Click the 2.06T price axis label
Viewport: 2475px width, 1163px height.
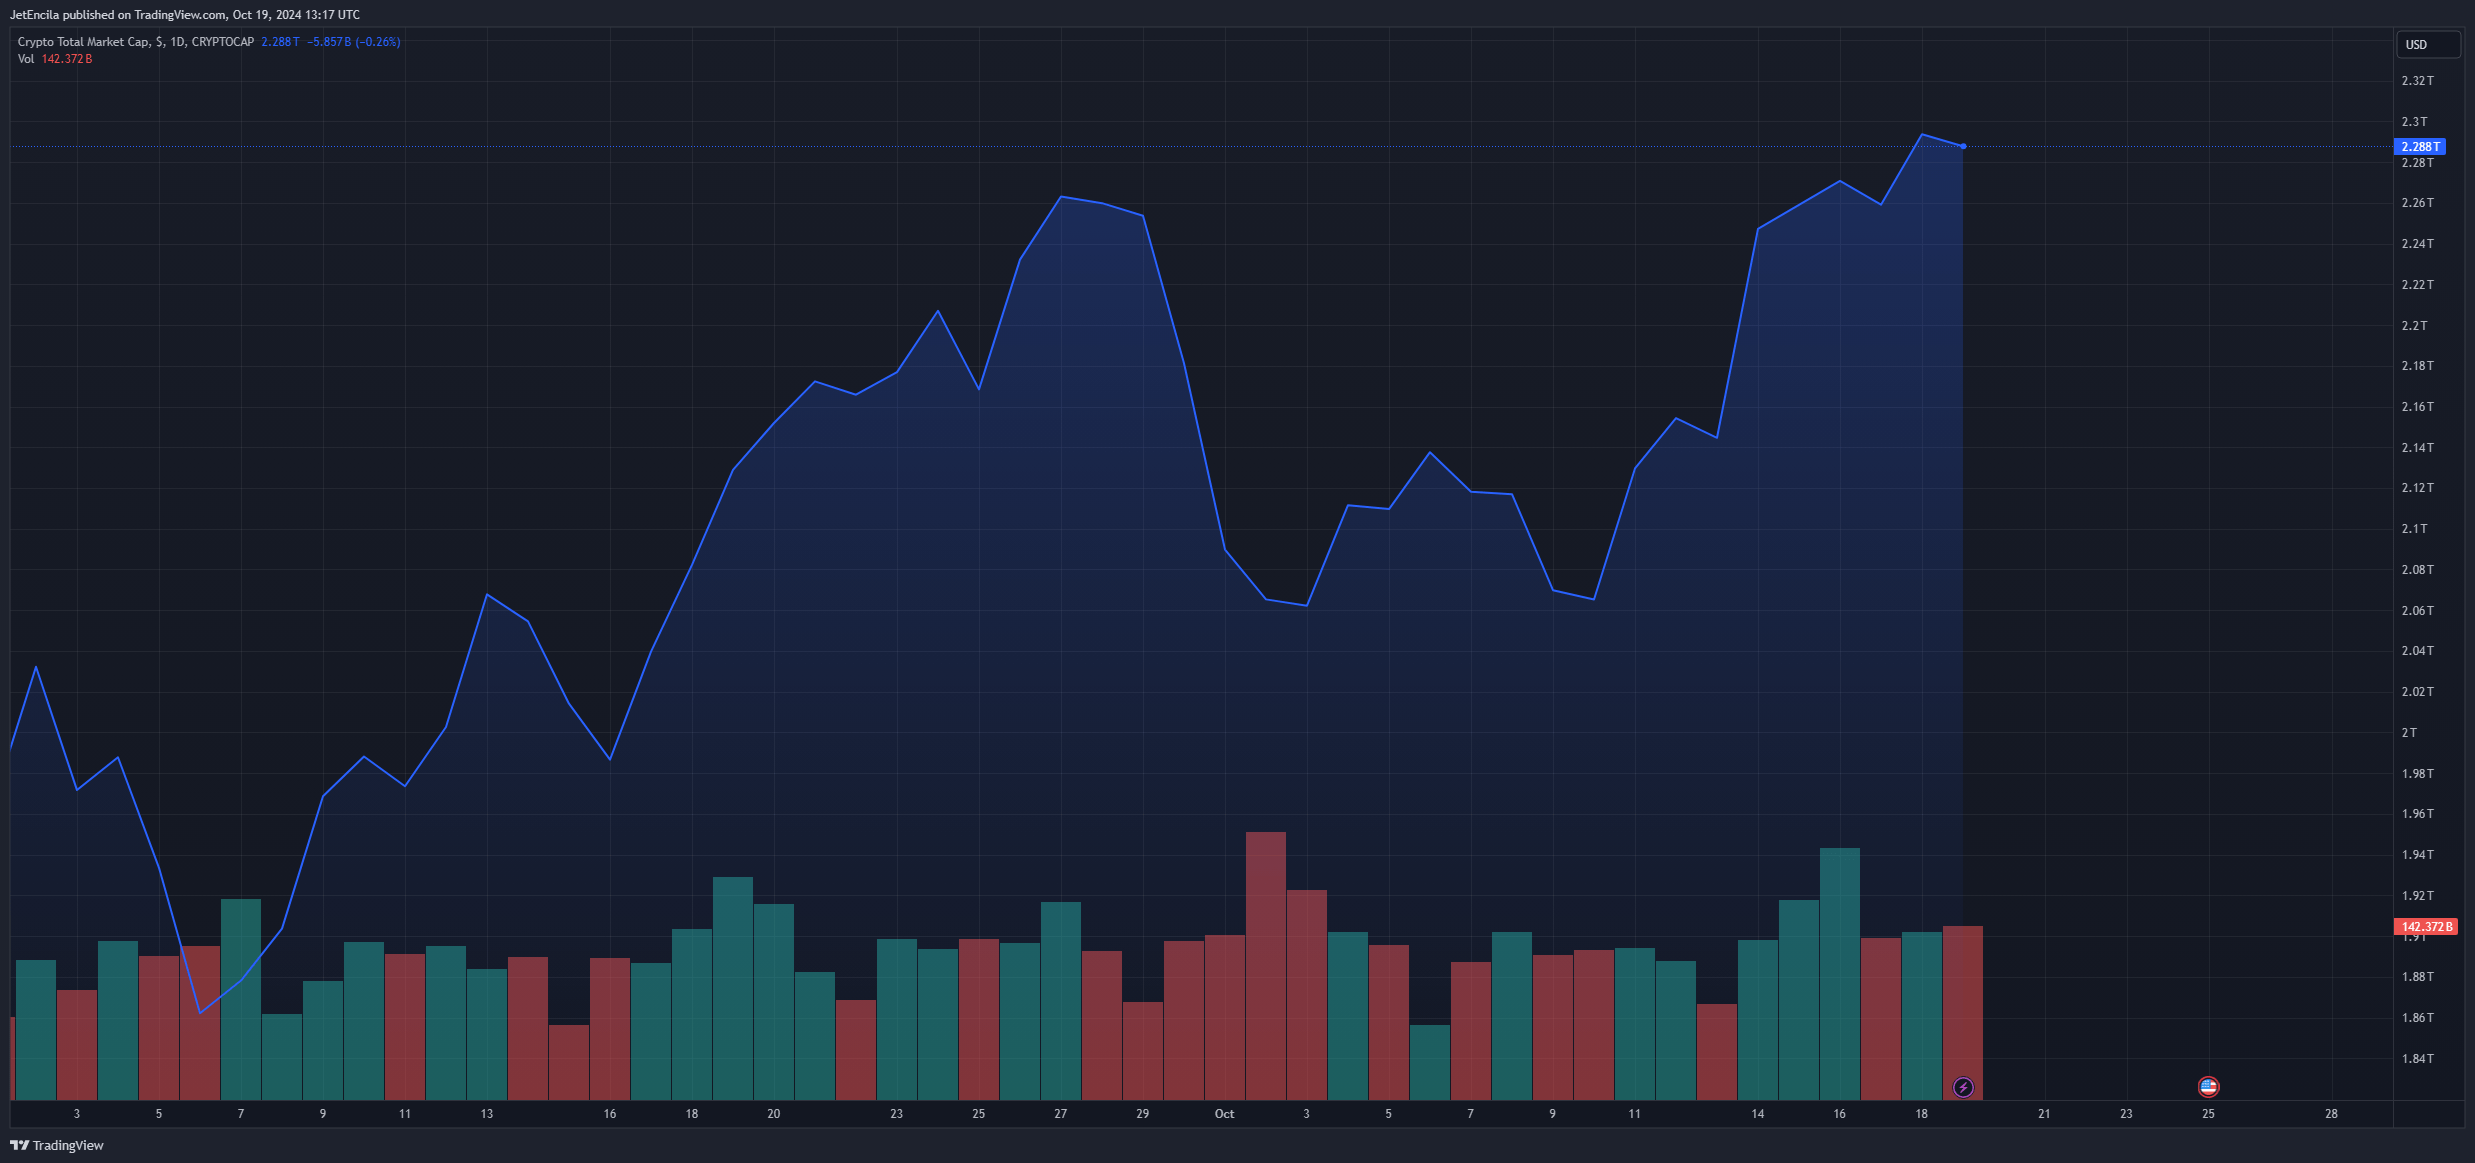pos(2418,611)
